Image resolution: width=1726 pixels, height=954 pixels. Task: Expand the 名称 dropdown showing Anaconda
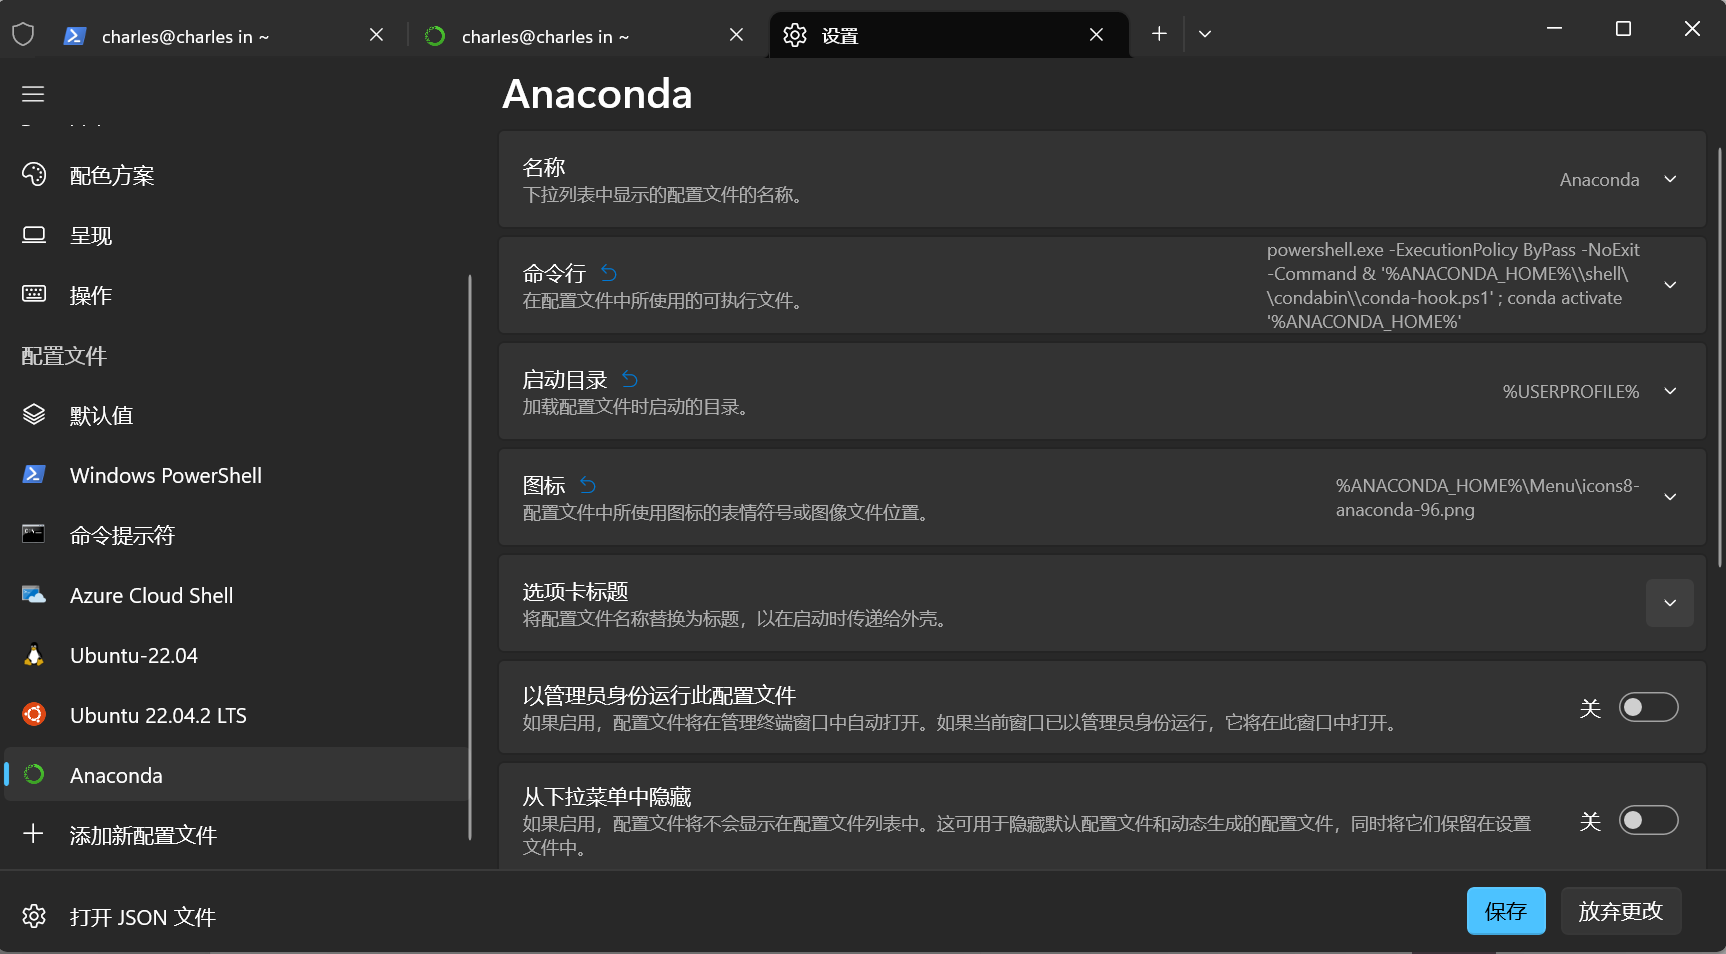(1669, 179)
